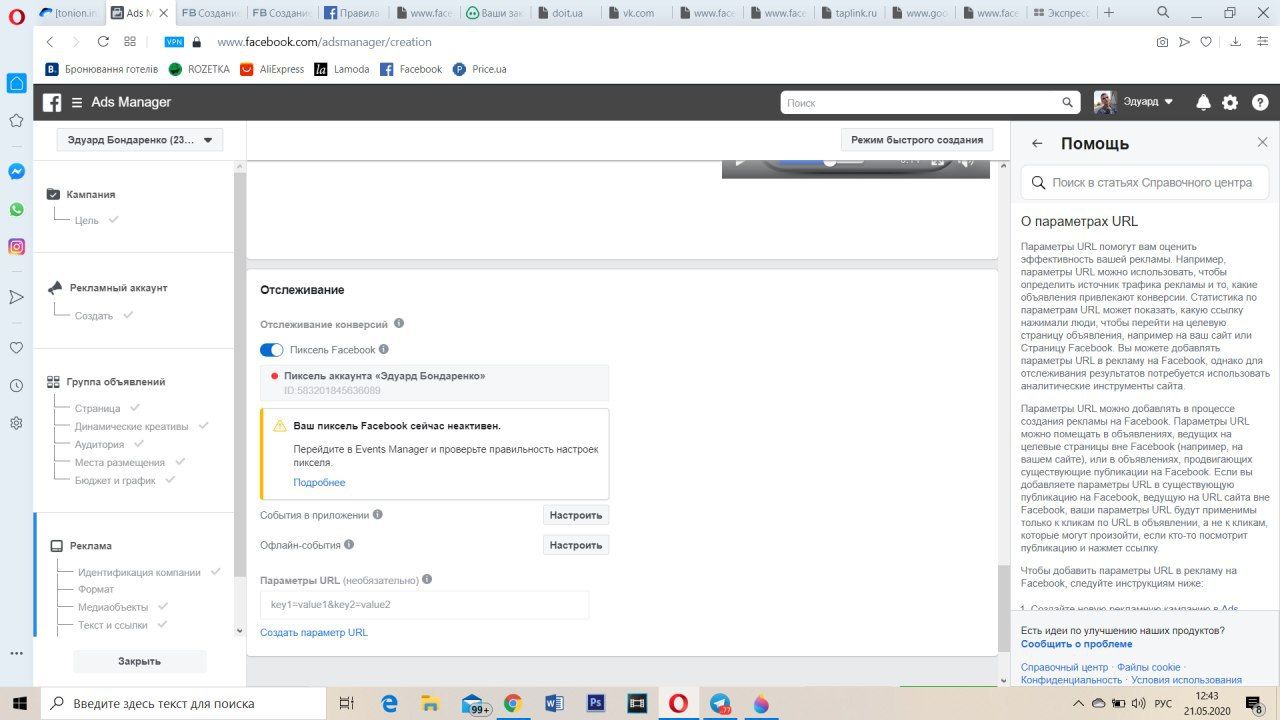The image size is (1280, 720).
Task: Open WhatsApp in the Opera sidebar
Action: pyautogui.click(x=16, y=209)
